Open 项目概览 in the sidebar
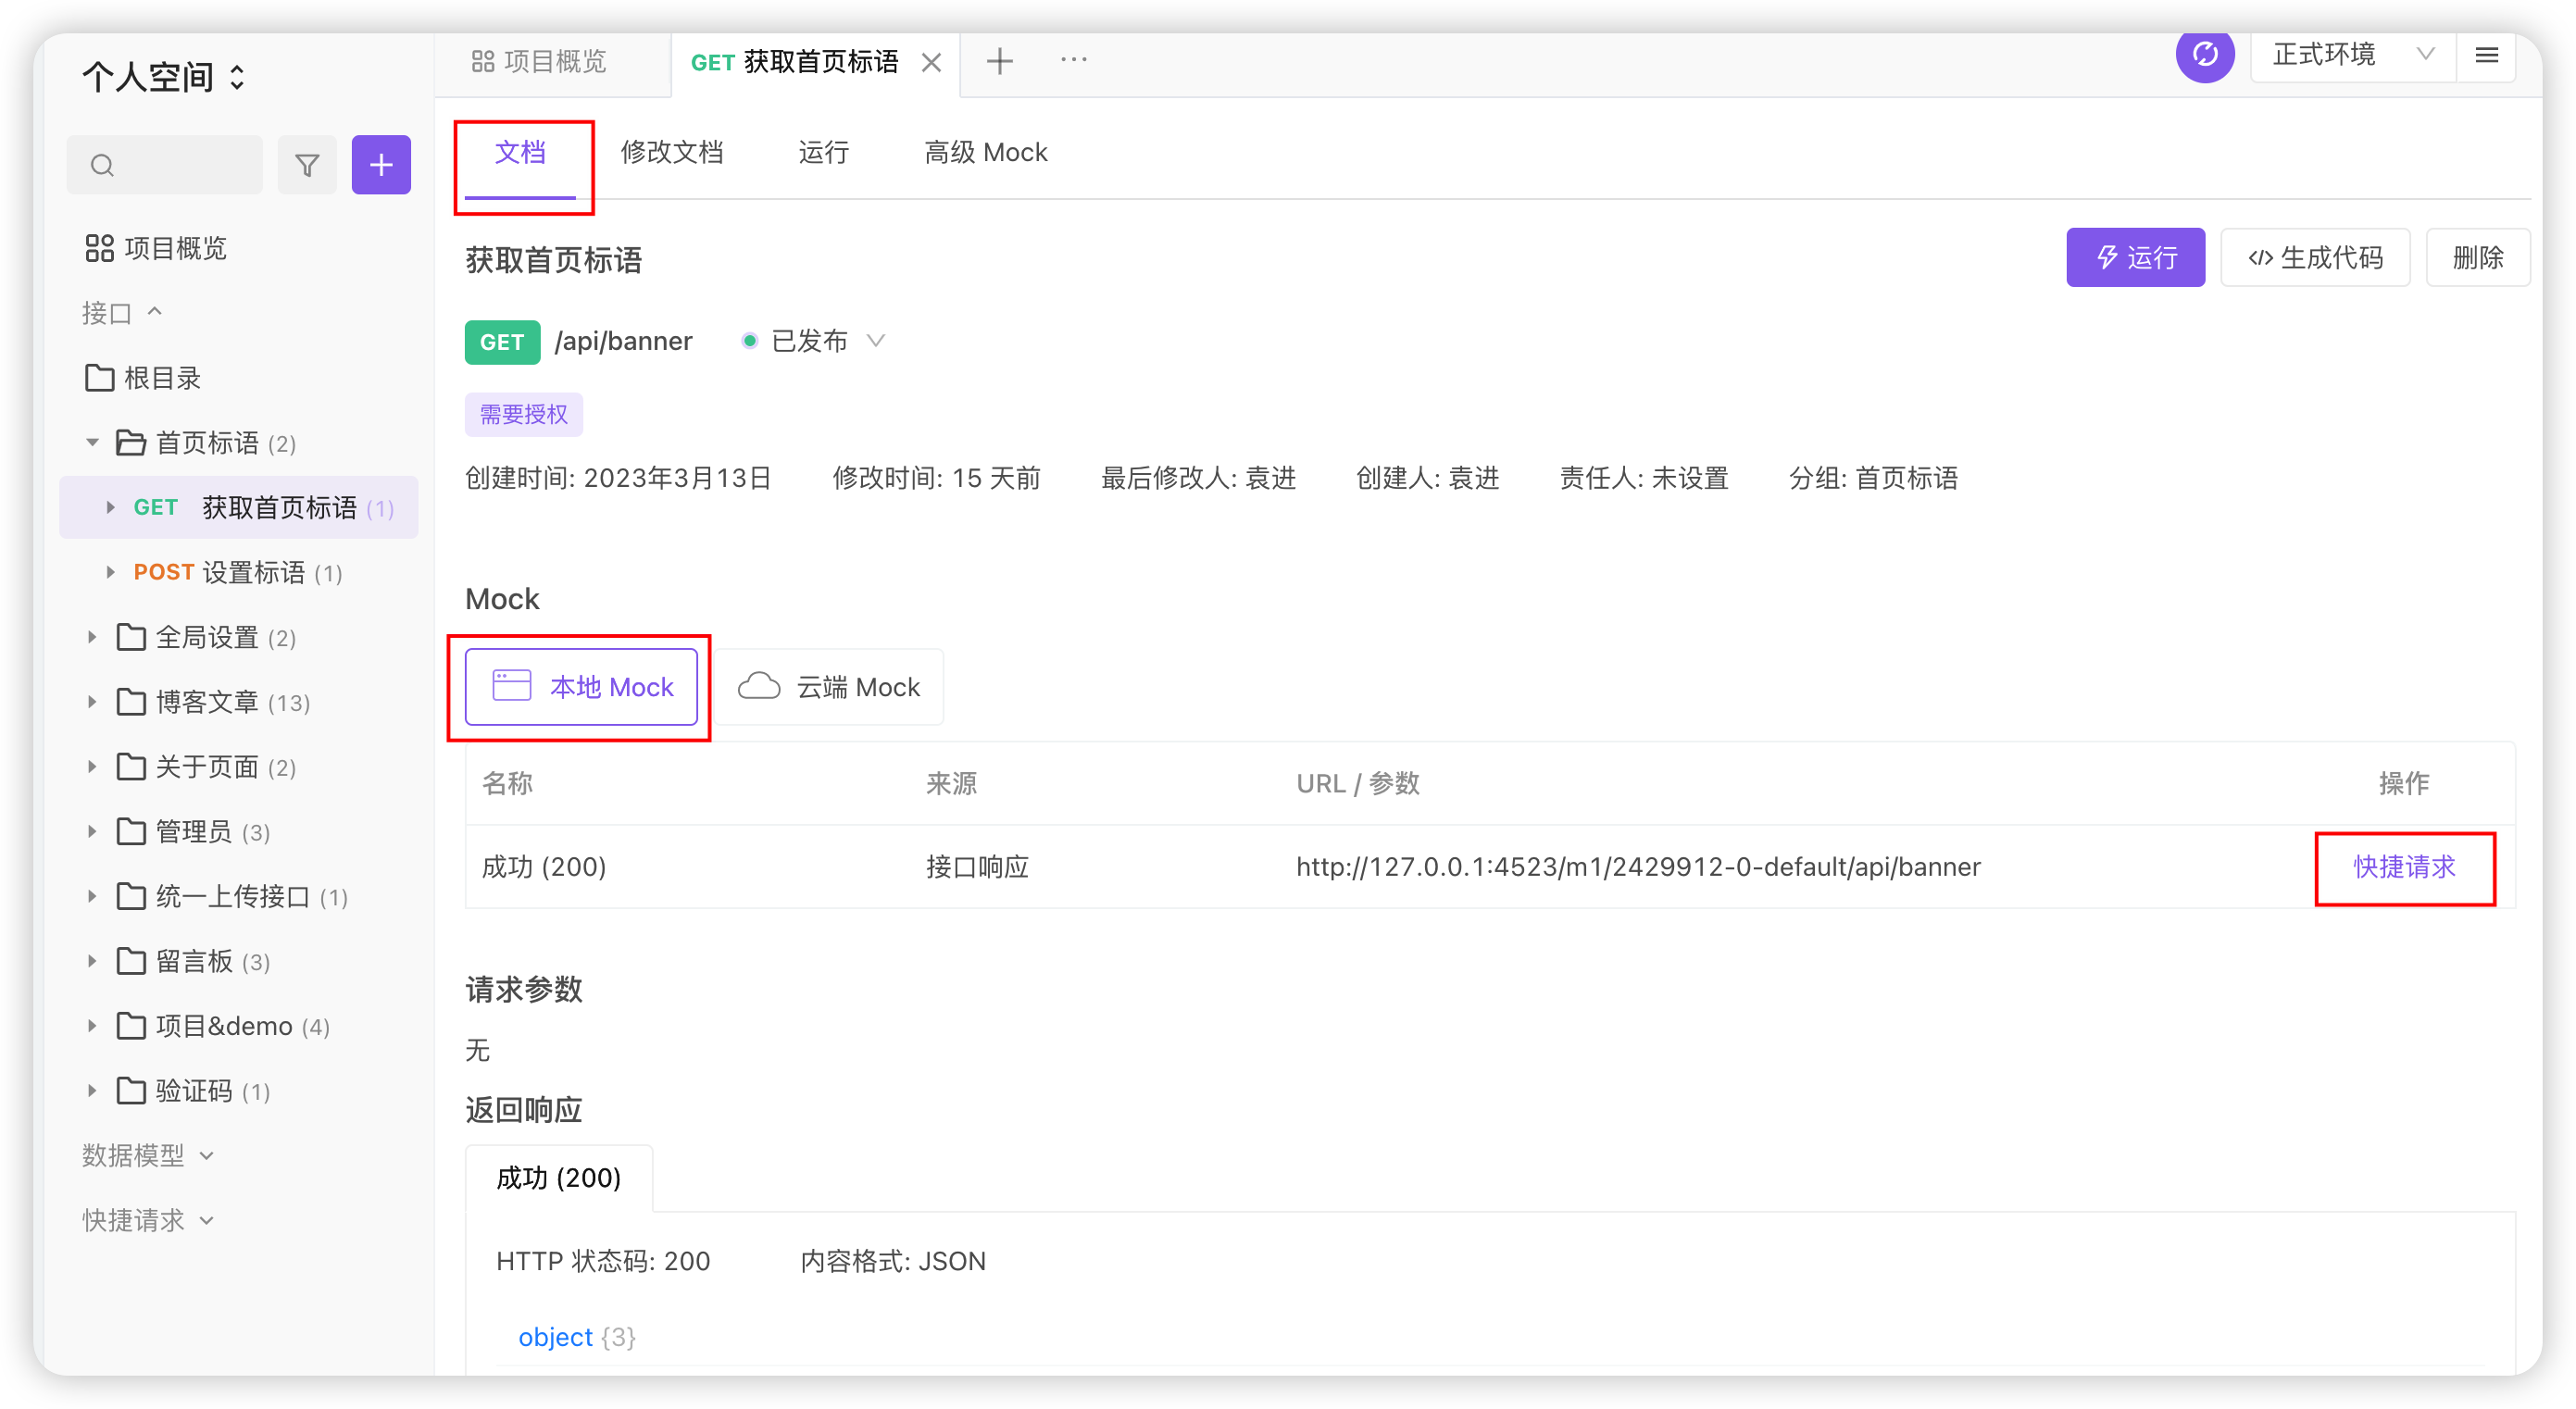 pos(156,248)
